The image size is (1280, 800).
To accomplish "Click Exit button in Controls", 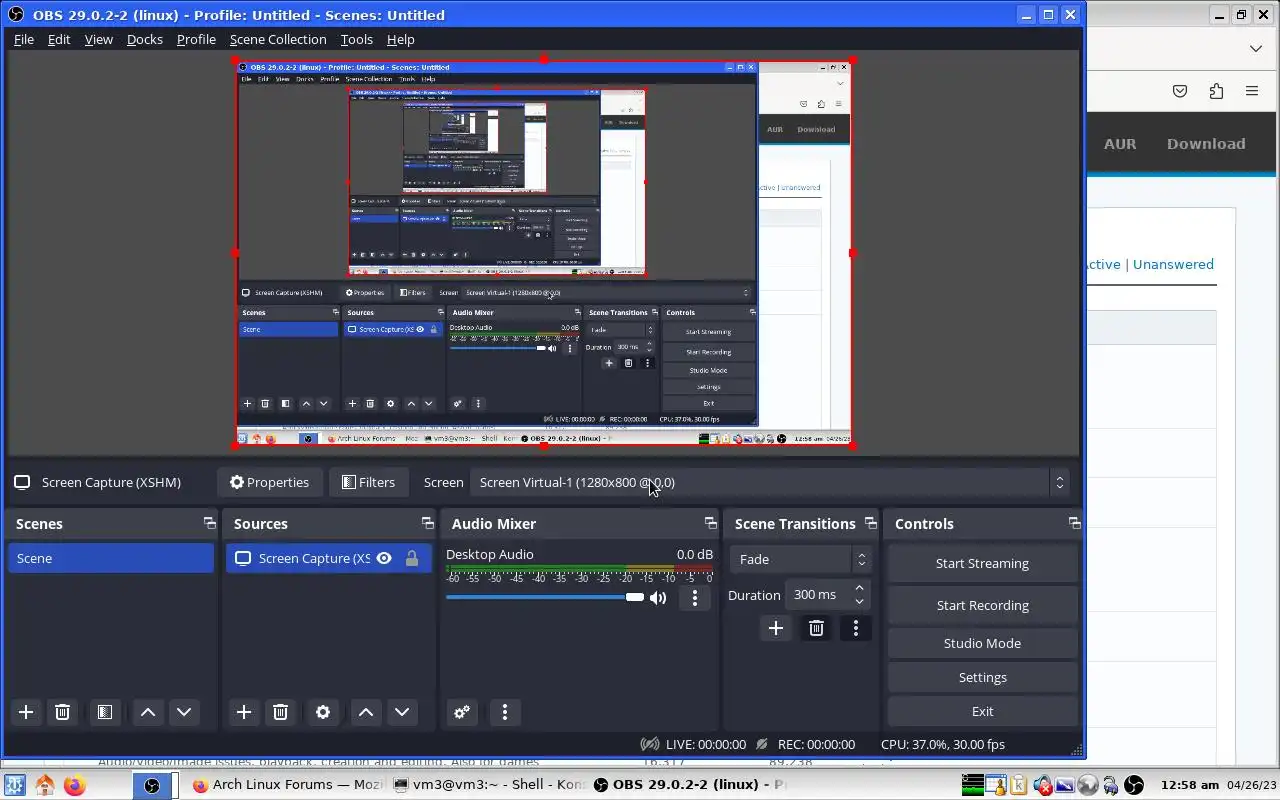I will 982,711.
